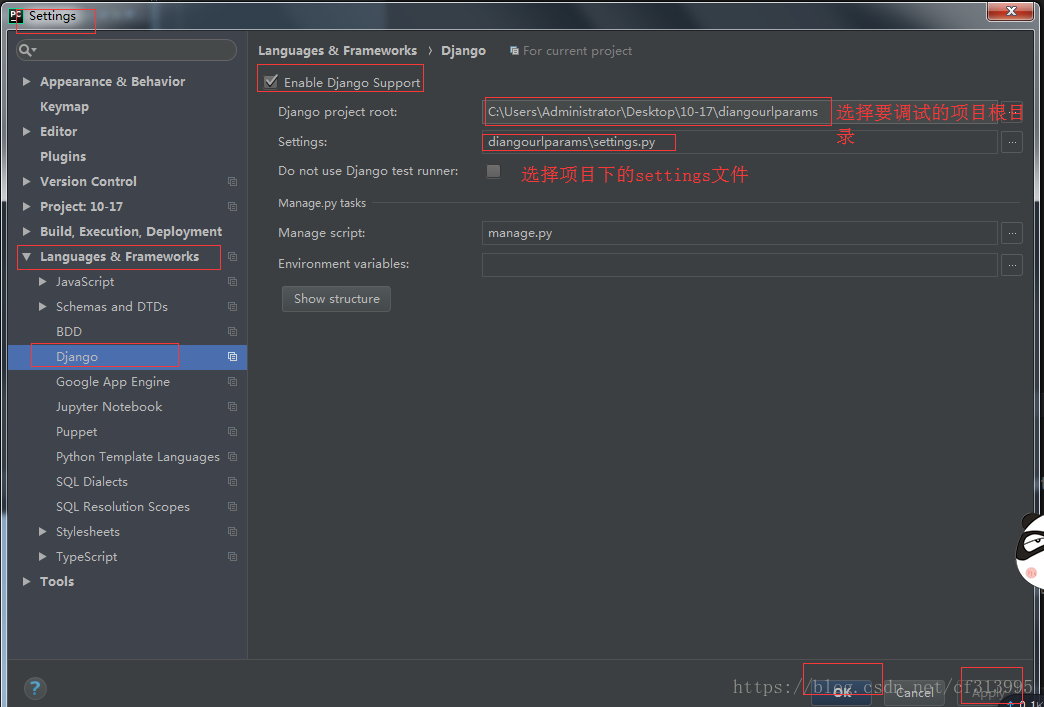Screen dimensions: 1044x707
Task: Click the search magnifier icon in settings
Action: coord(27,51)
